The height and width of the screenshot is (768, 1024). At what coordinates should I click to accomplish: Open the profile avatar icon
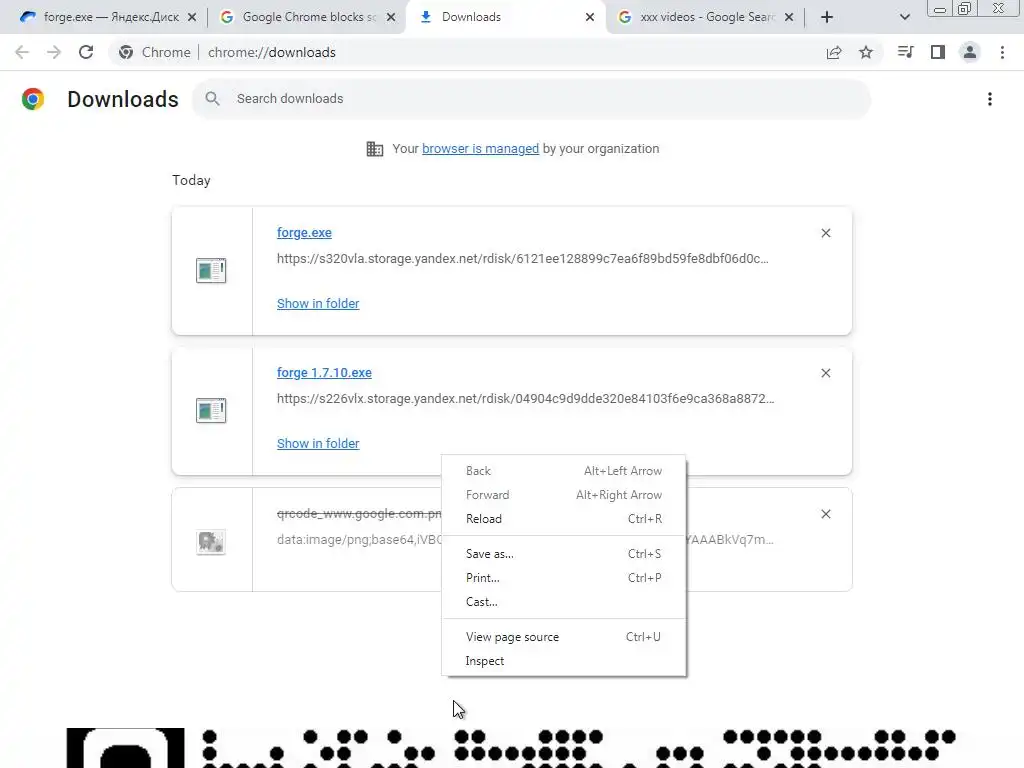pos(970,52)
